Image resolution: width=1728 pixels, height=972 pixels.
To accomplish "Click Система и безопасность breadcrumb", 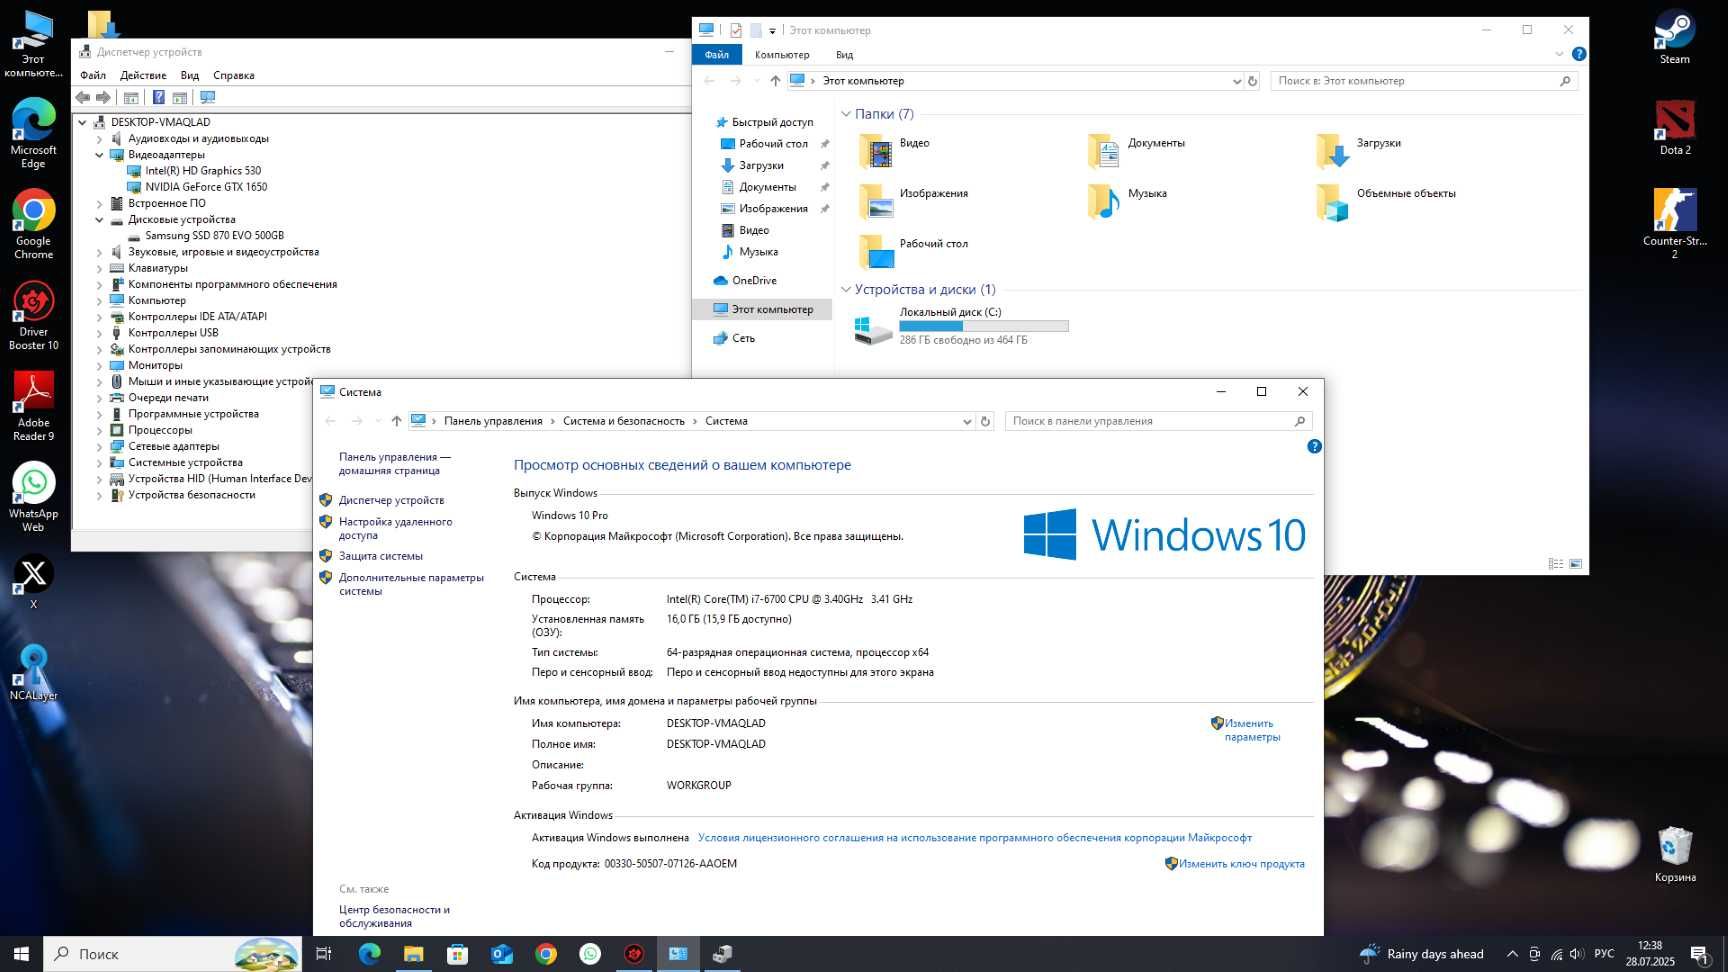I will coord(623,421).
